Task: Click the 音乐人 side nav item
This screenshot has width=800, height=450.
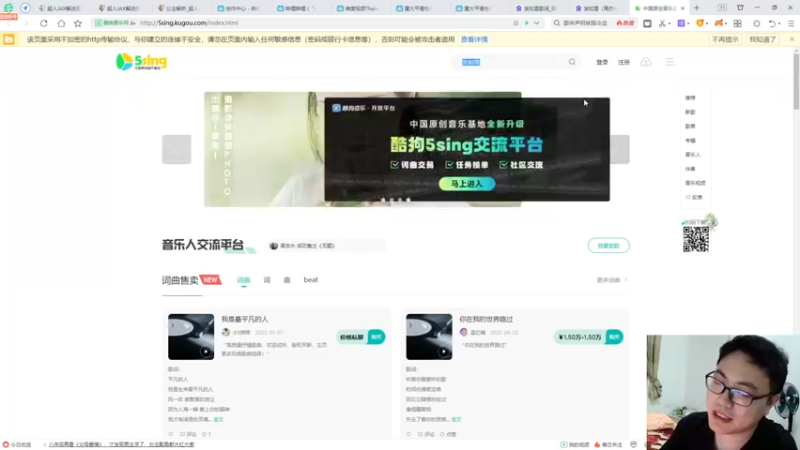Action: 693,155
